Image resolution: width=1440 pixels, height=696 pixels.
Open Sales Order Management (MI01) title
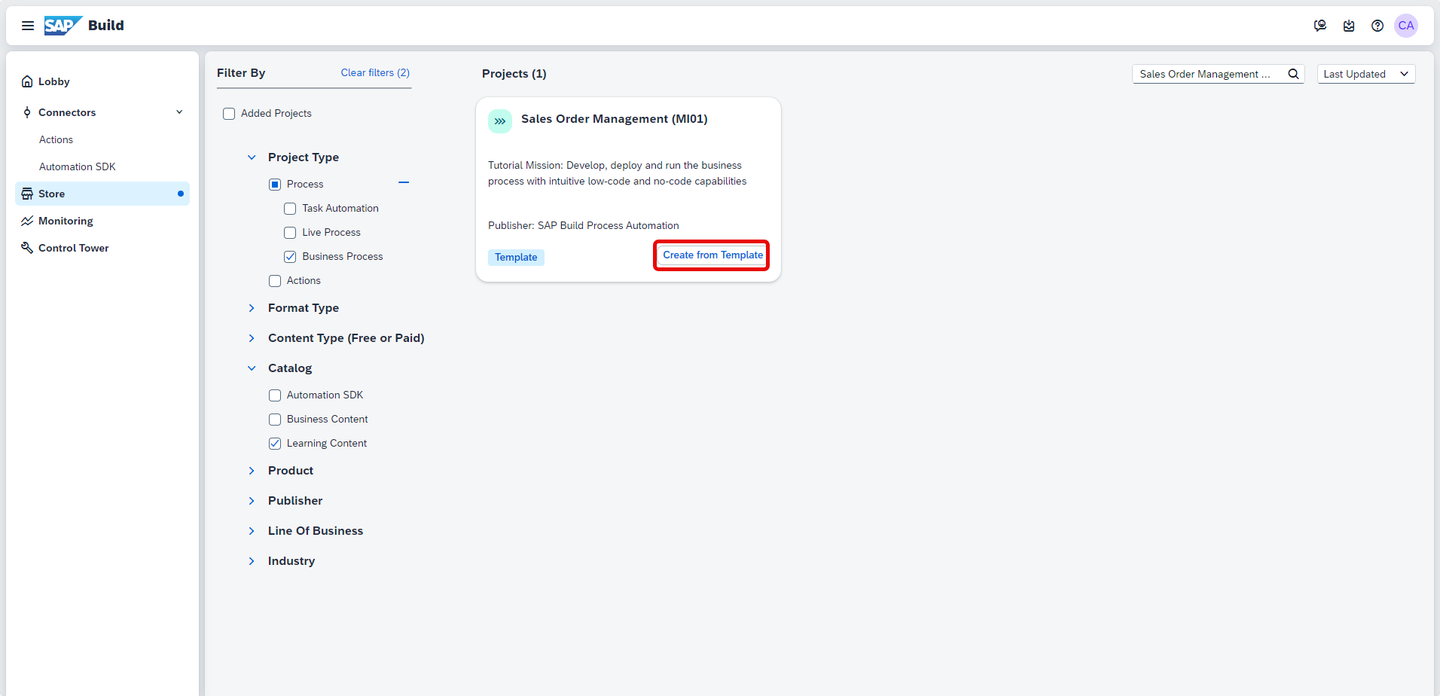pos(614,119)
